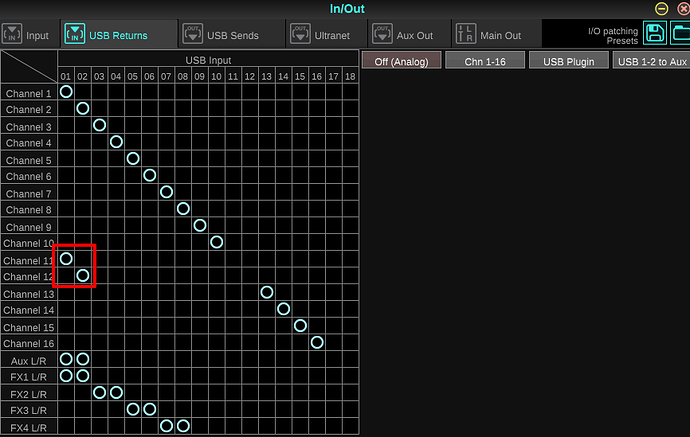The height and width of the screenshot is (437, 690).
Task: Toggle FX4 L/R patch at USB input 07
Action: point(166,426)
